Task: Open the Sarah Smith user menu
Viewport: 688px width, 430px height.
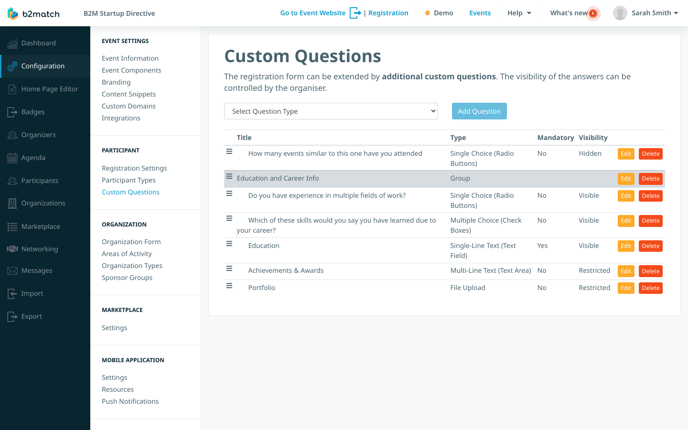Action: (x=654, y=13)
